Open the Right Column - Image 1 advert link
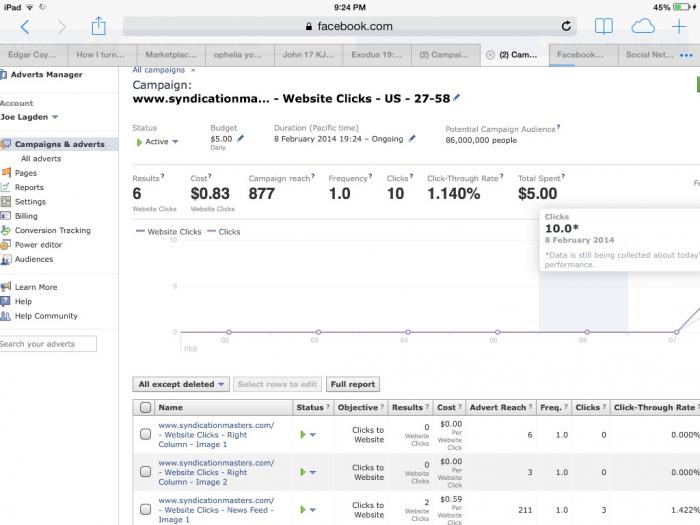700x525 pixels. click(x=216, y=434)
